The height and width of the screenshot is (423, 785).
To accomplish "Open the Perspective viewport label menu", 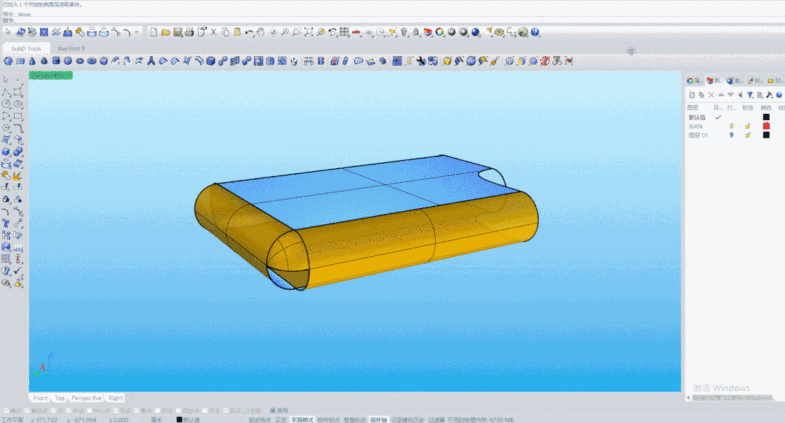I will point(51,75).
